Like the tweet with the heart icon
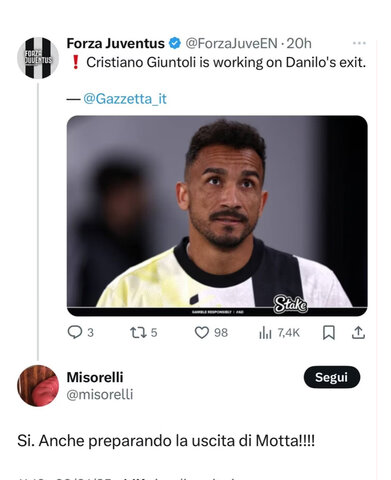 pyautogui.click(x=202, y=332)
